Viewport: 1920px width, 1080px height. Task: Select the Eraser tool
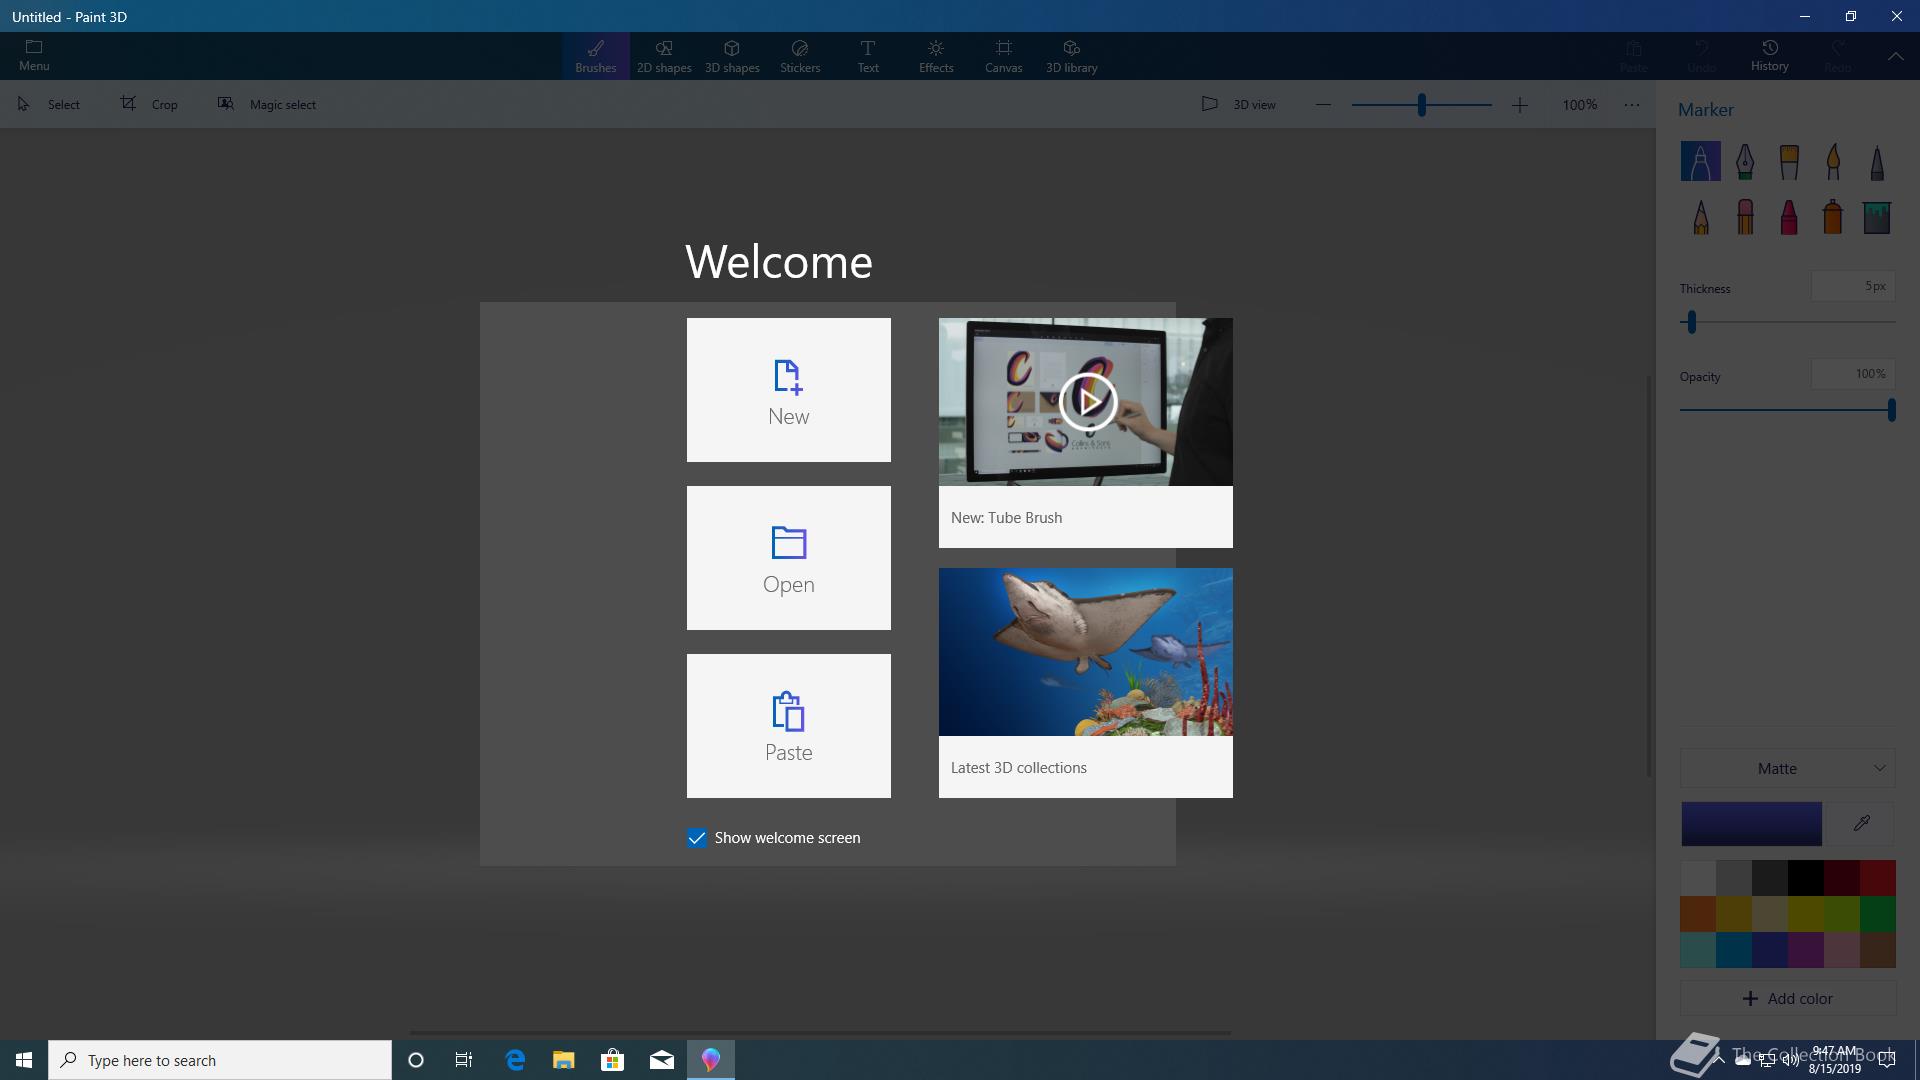pos(1744,216)
